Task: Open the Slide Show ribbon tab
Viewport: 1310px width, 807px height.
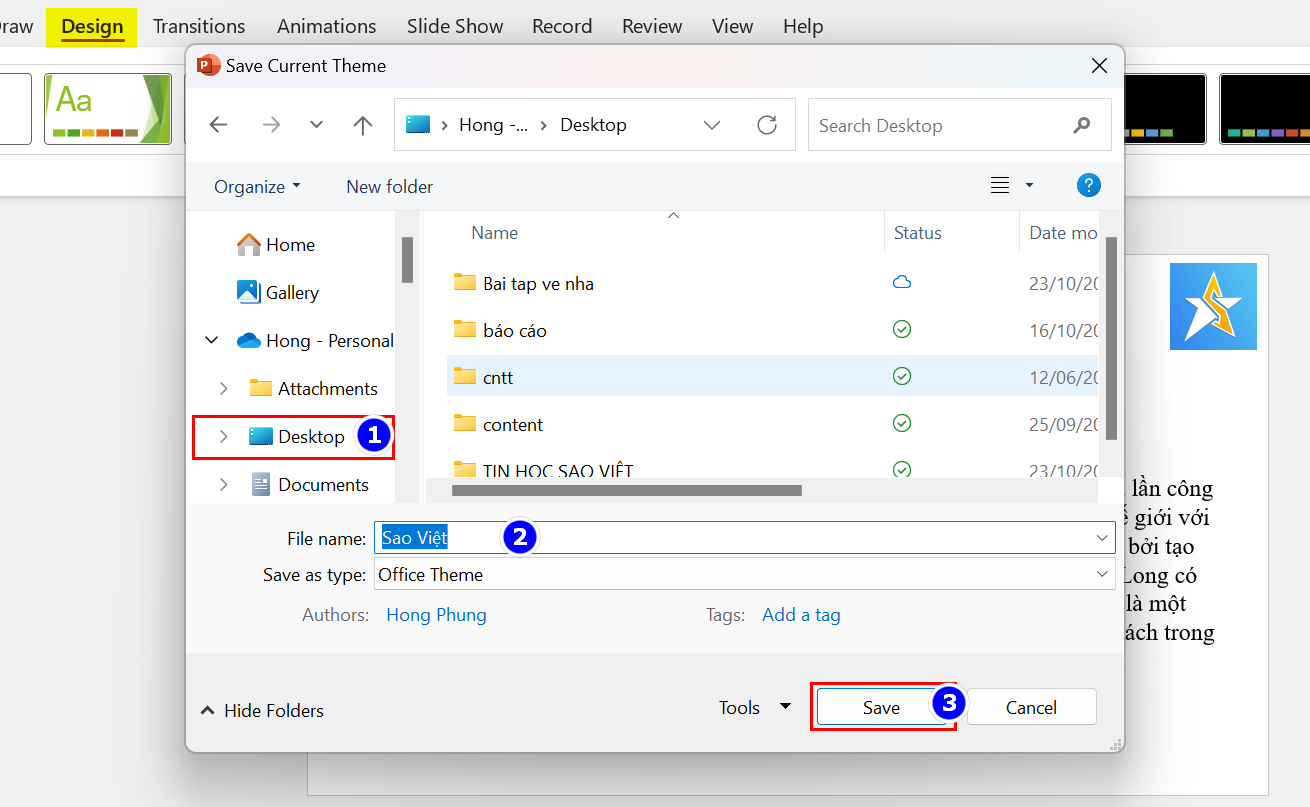Action: [x=455, y=26]
